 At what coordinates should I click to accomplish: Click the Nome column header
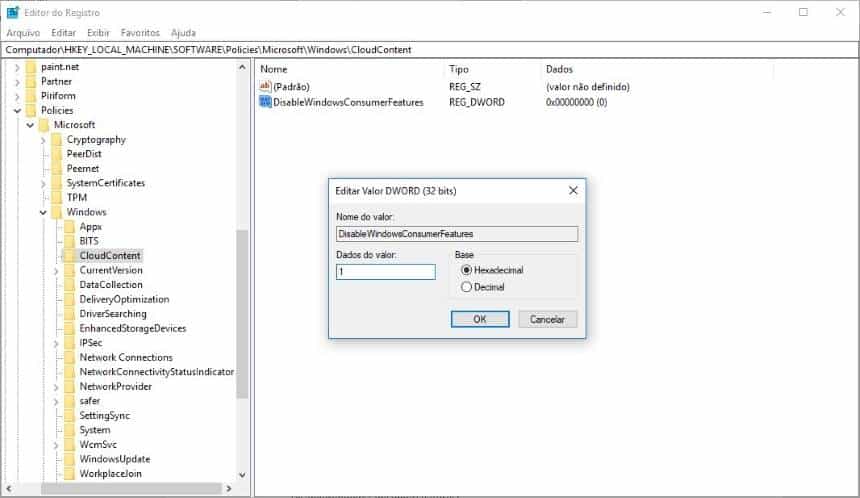[350, 69]
